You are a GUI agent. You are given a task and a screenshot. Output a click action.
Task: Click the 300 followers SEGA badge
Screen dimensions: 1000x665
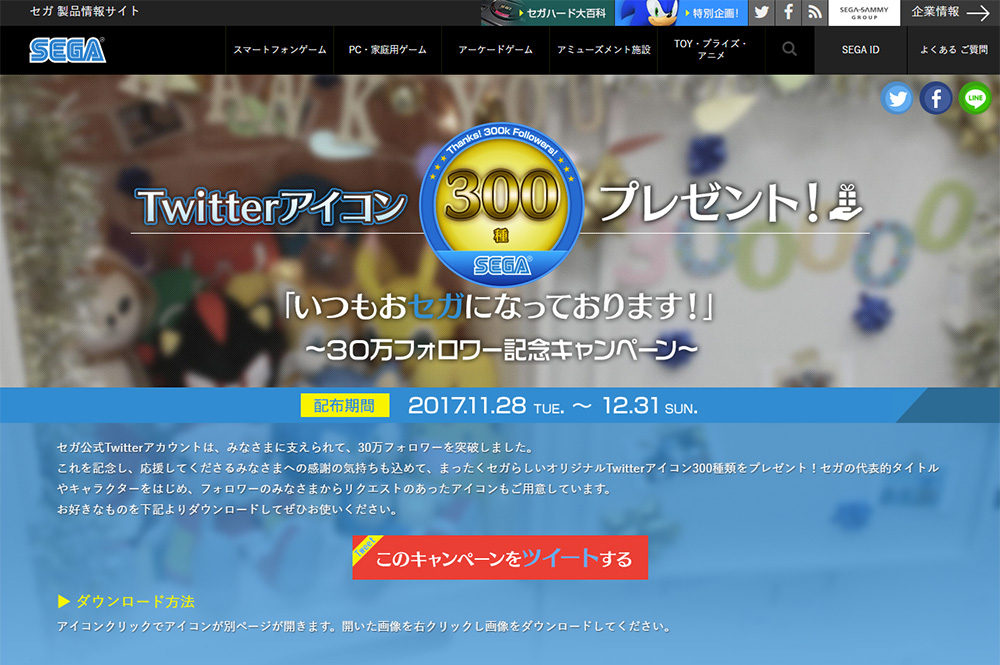coord(501,204)
